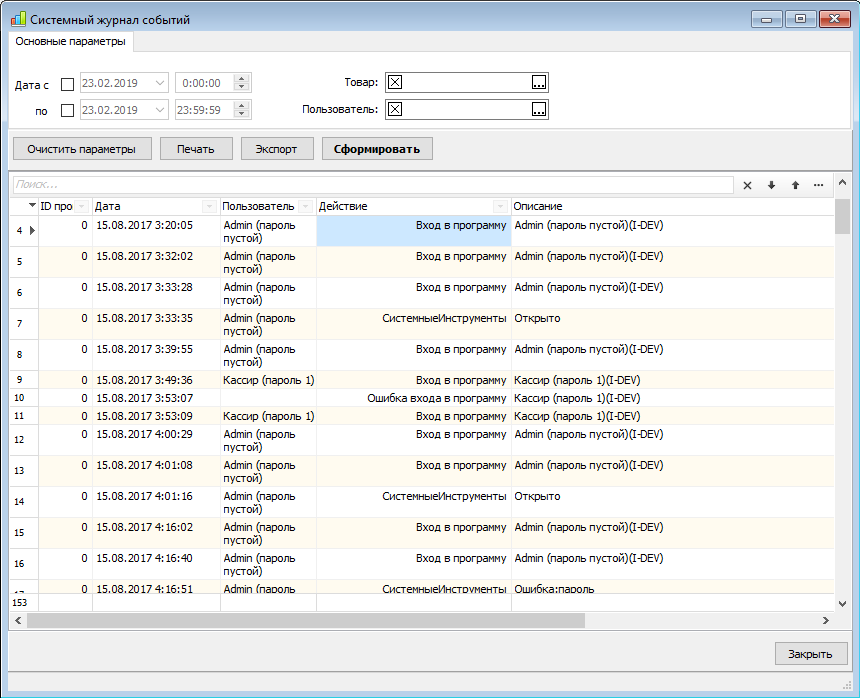Select row 7 СистемныеИнструменты action cell
Image resolution: width=860 pixels, height=698 pixels.
click(414, 324)
